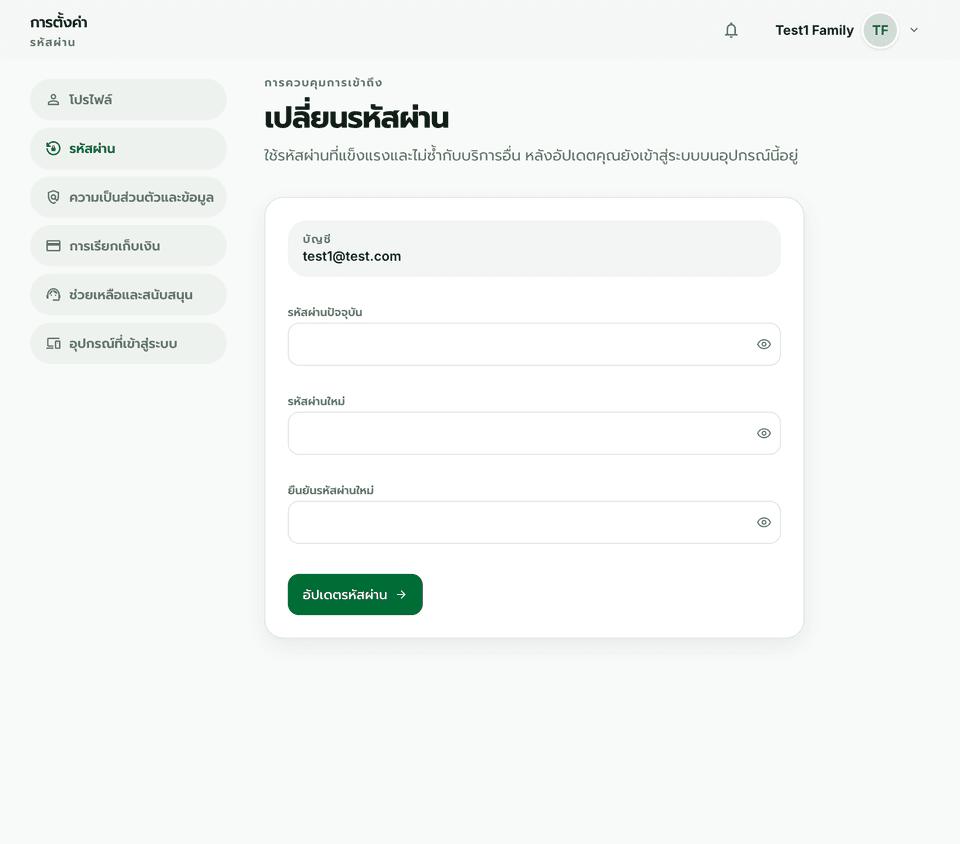The width and height of the screenshot is (960, 844).
Task: Select the รหัสผ่าน sidebar item
Action: [128, 148]
